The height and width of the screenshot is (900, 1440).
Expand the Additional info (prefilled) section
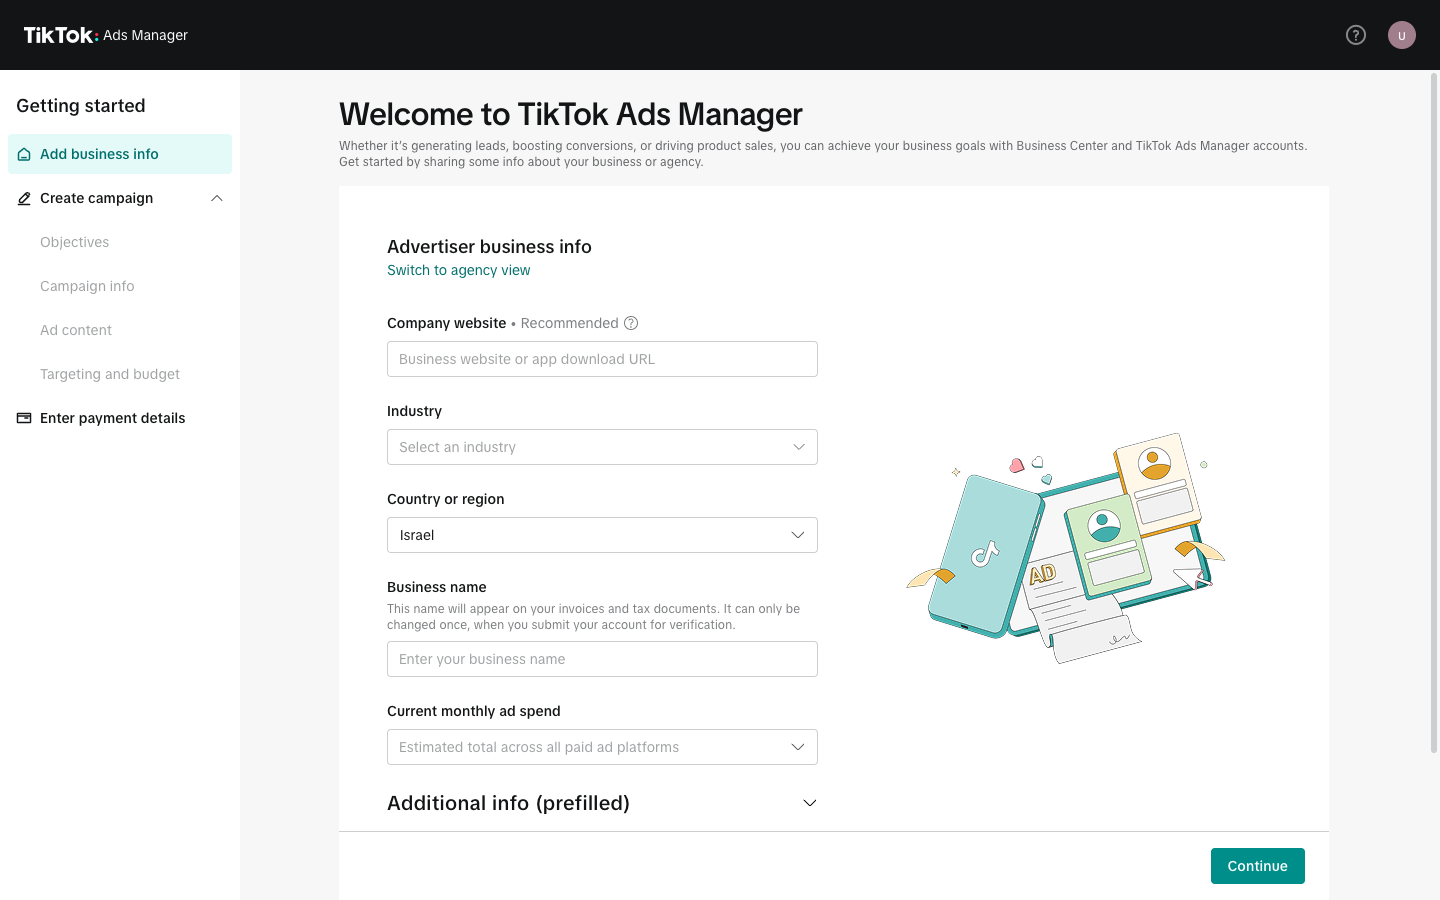pyautogui.click(x=602, y=803)
